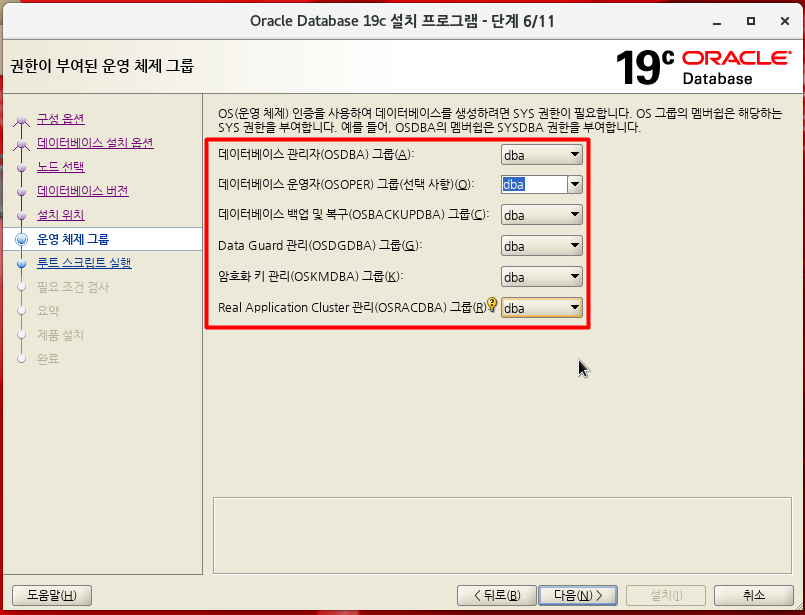Click the Real Application Cluster 관리(OSRACDBA) label

[352, 308]
